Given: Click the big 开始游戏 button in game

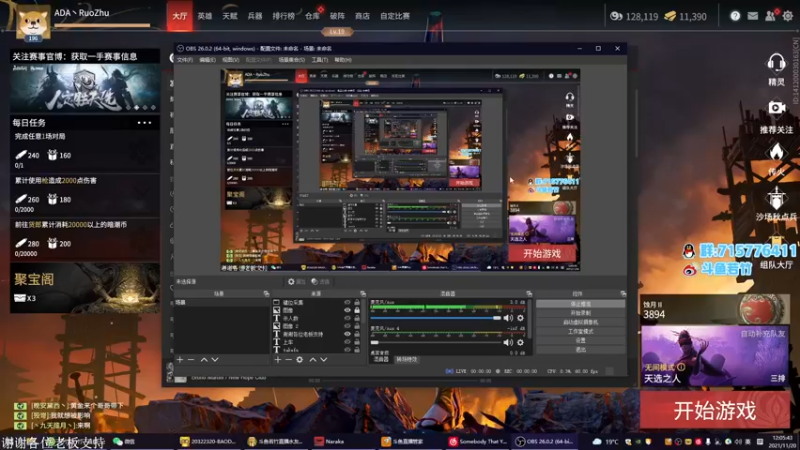Looking at the screenshot, I should point(715,411).
